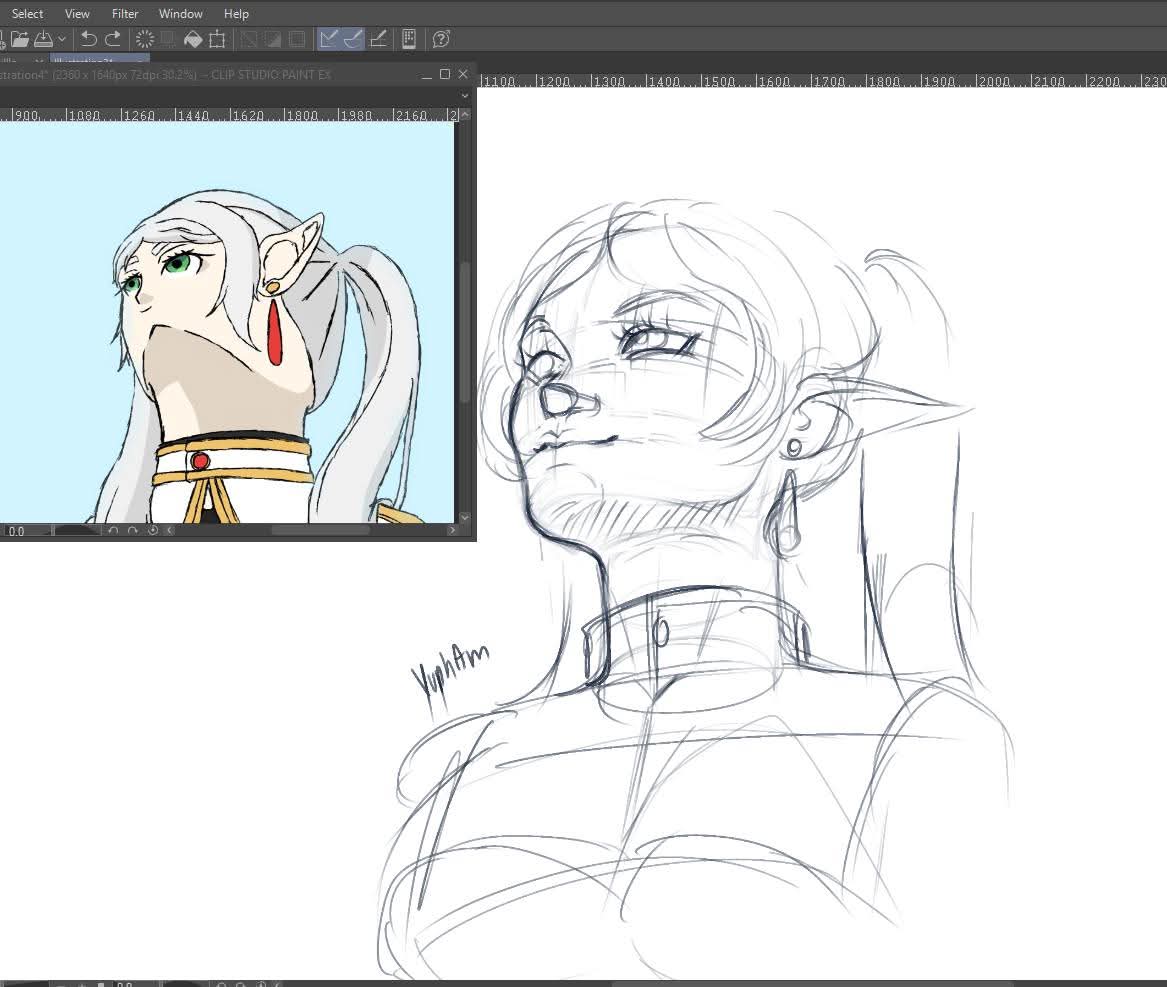
Task: Click the down arrow of floating window vertical scrollbar
Action: pos(465,517)
